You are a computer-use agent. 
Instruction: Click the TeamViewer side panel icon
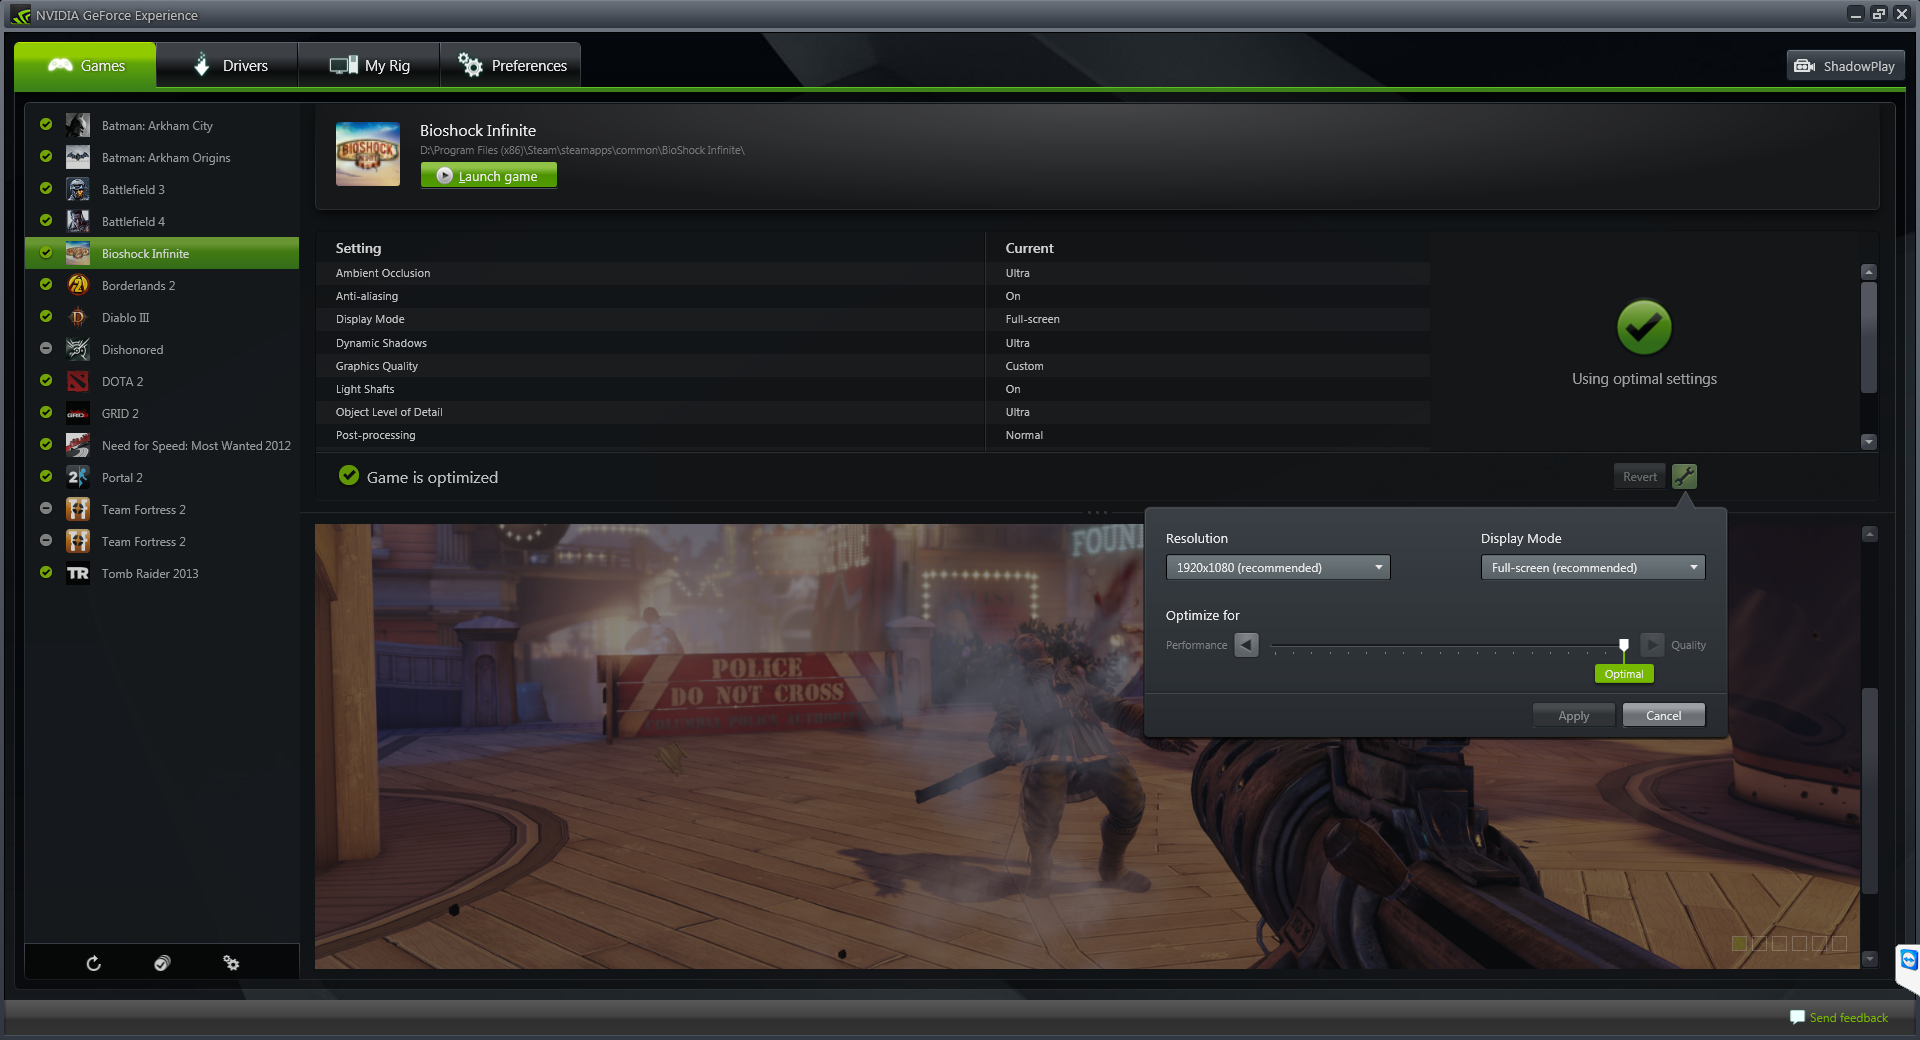tap(1908, 961)
